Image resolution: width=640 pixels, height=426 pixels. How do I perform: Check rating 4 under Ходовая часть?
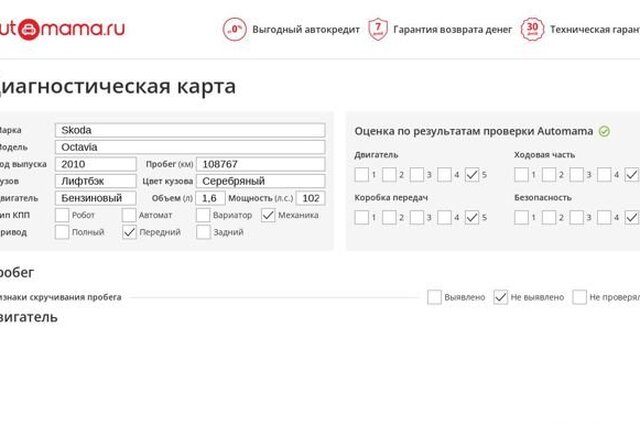604,175
